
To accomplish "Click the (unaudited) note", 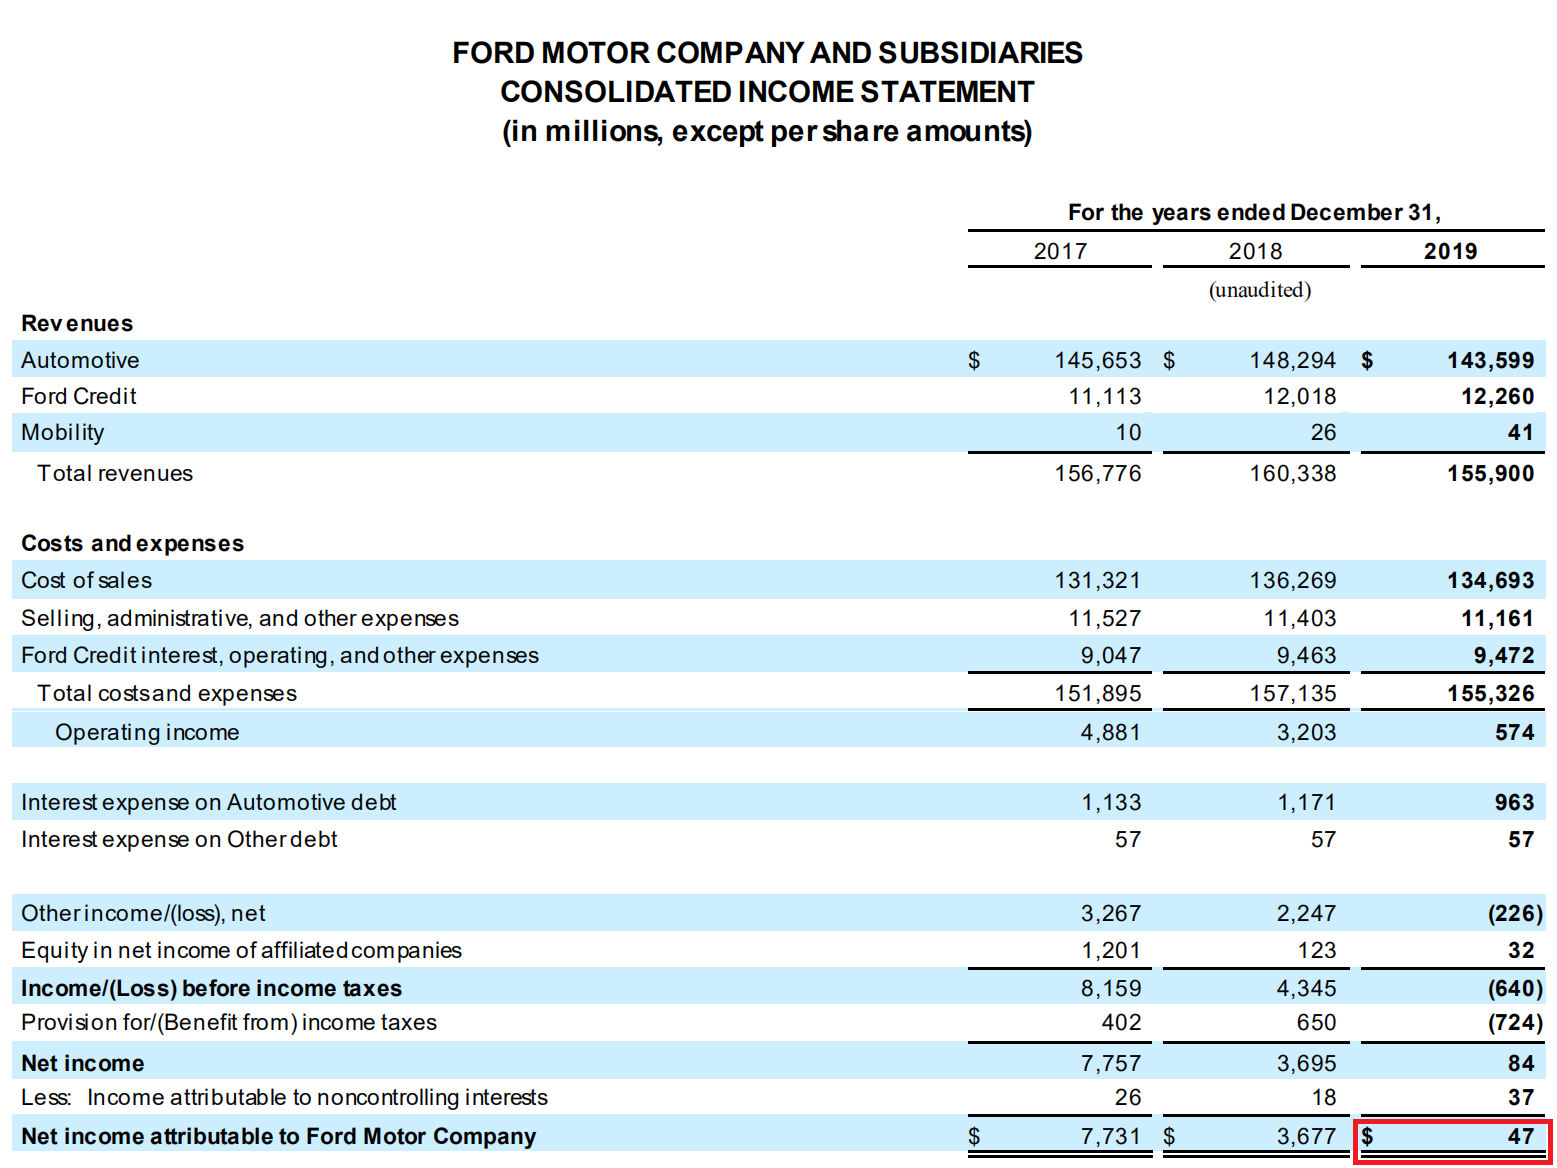I will tap(1260, 290).
